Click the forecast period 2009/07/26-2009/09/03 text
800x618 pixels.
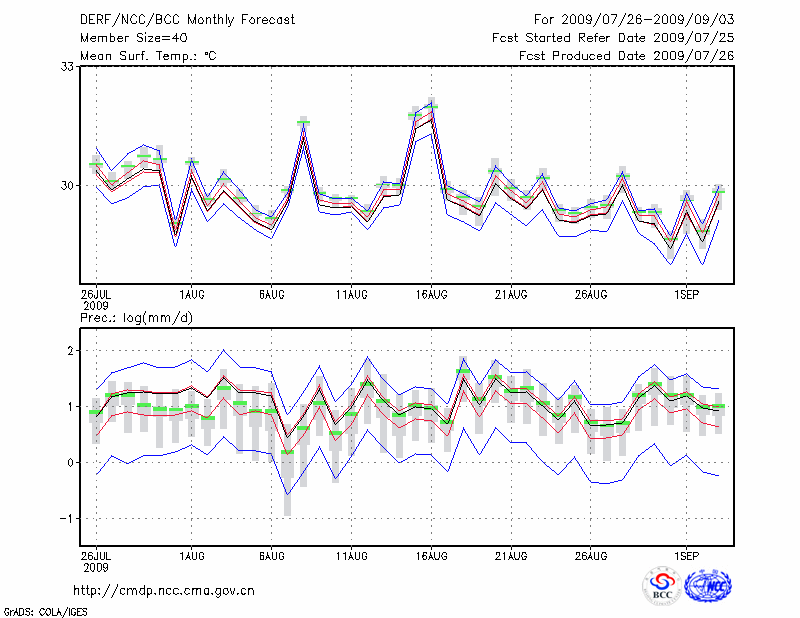(x=633, y=19)
